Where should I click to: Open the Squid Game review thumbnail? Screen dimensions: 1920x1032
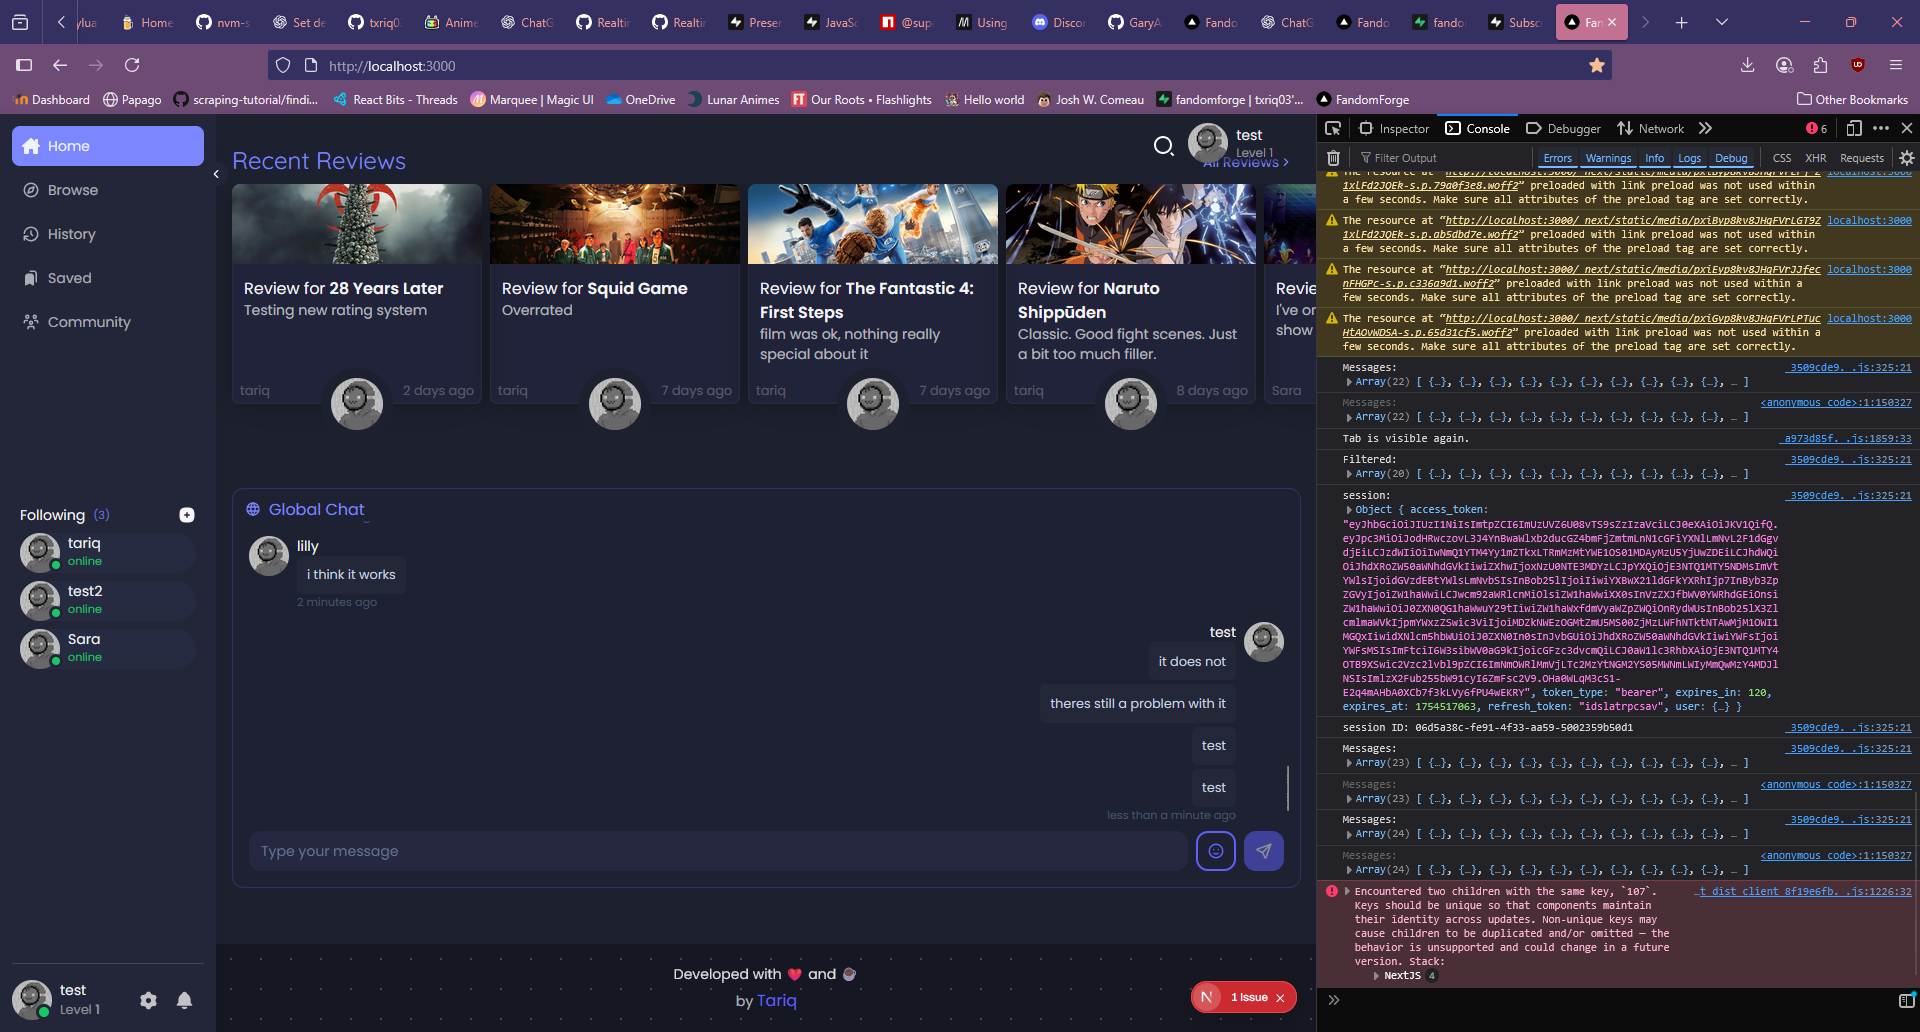615,224
